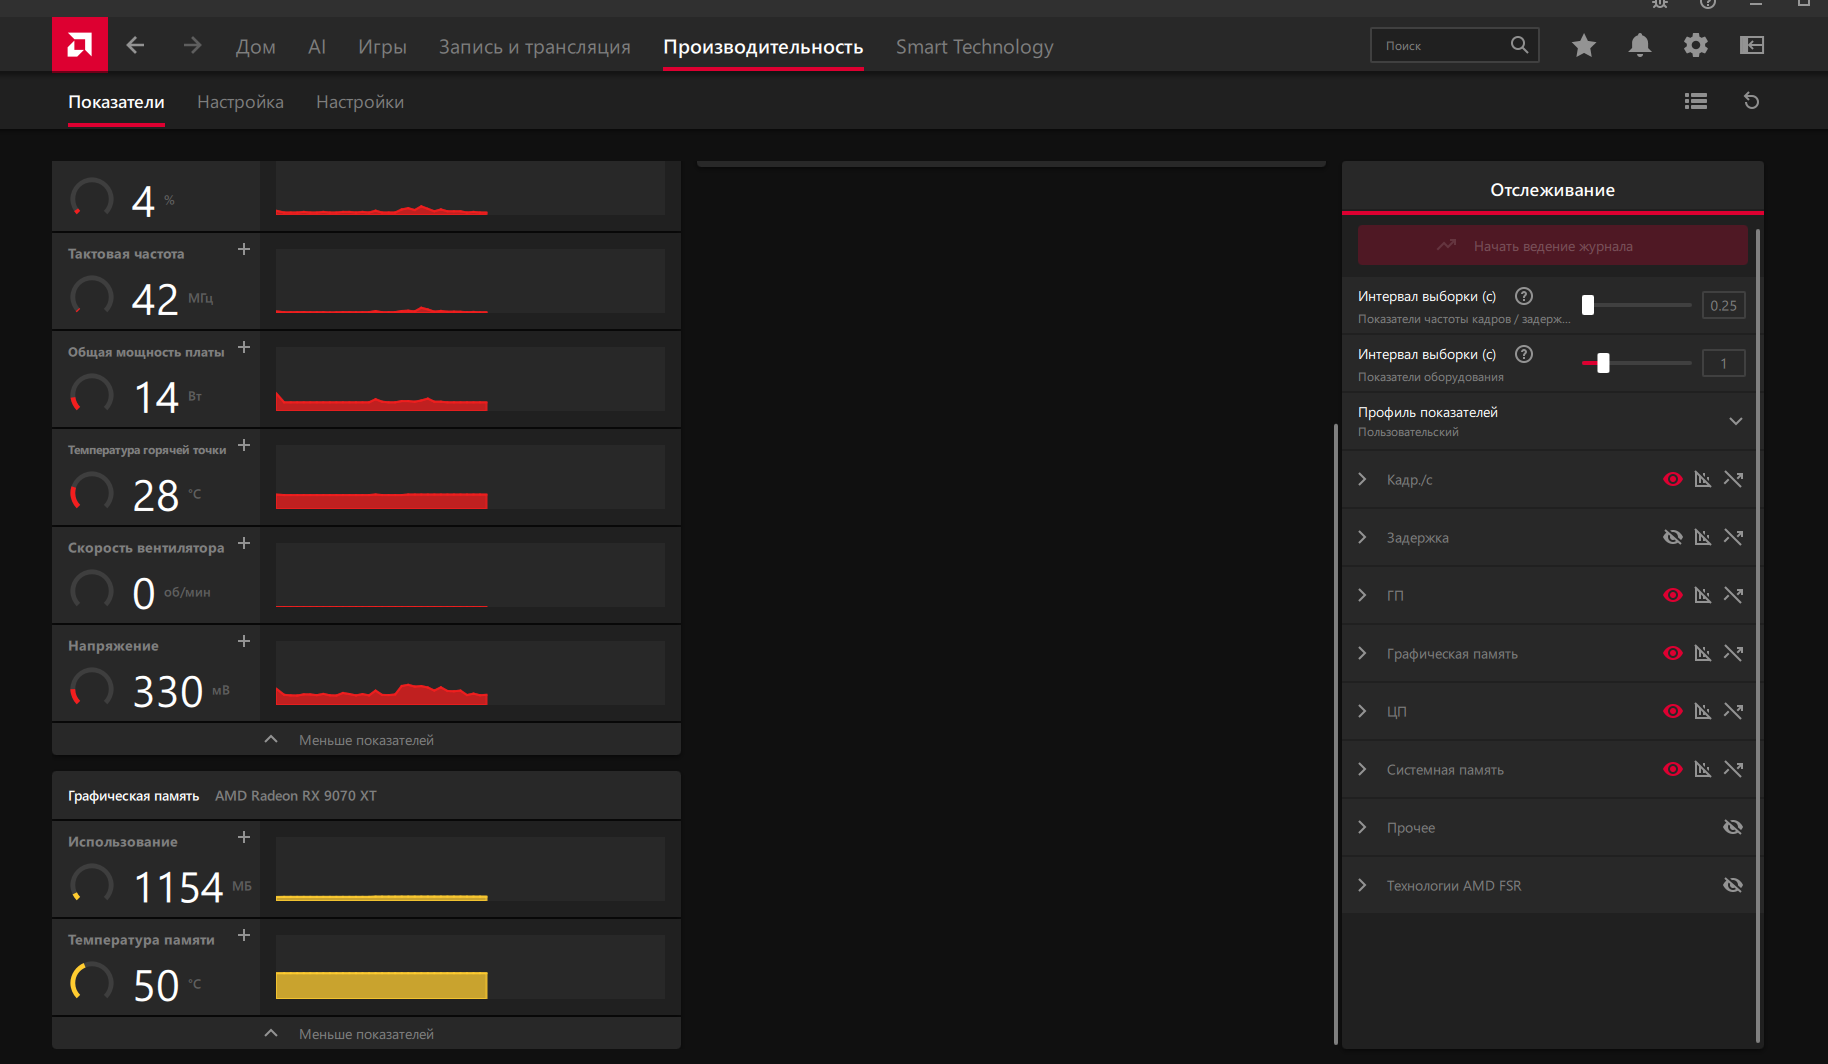Click overlay pin icon for Кадр./с
This screenshot has width=1828, height=1064.
[x=1734, y=479]
